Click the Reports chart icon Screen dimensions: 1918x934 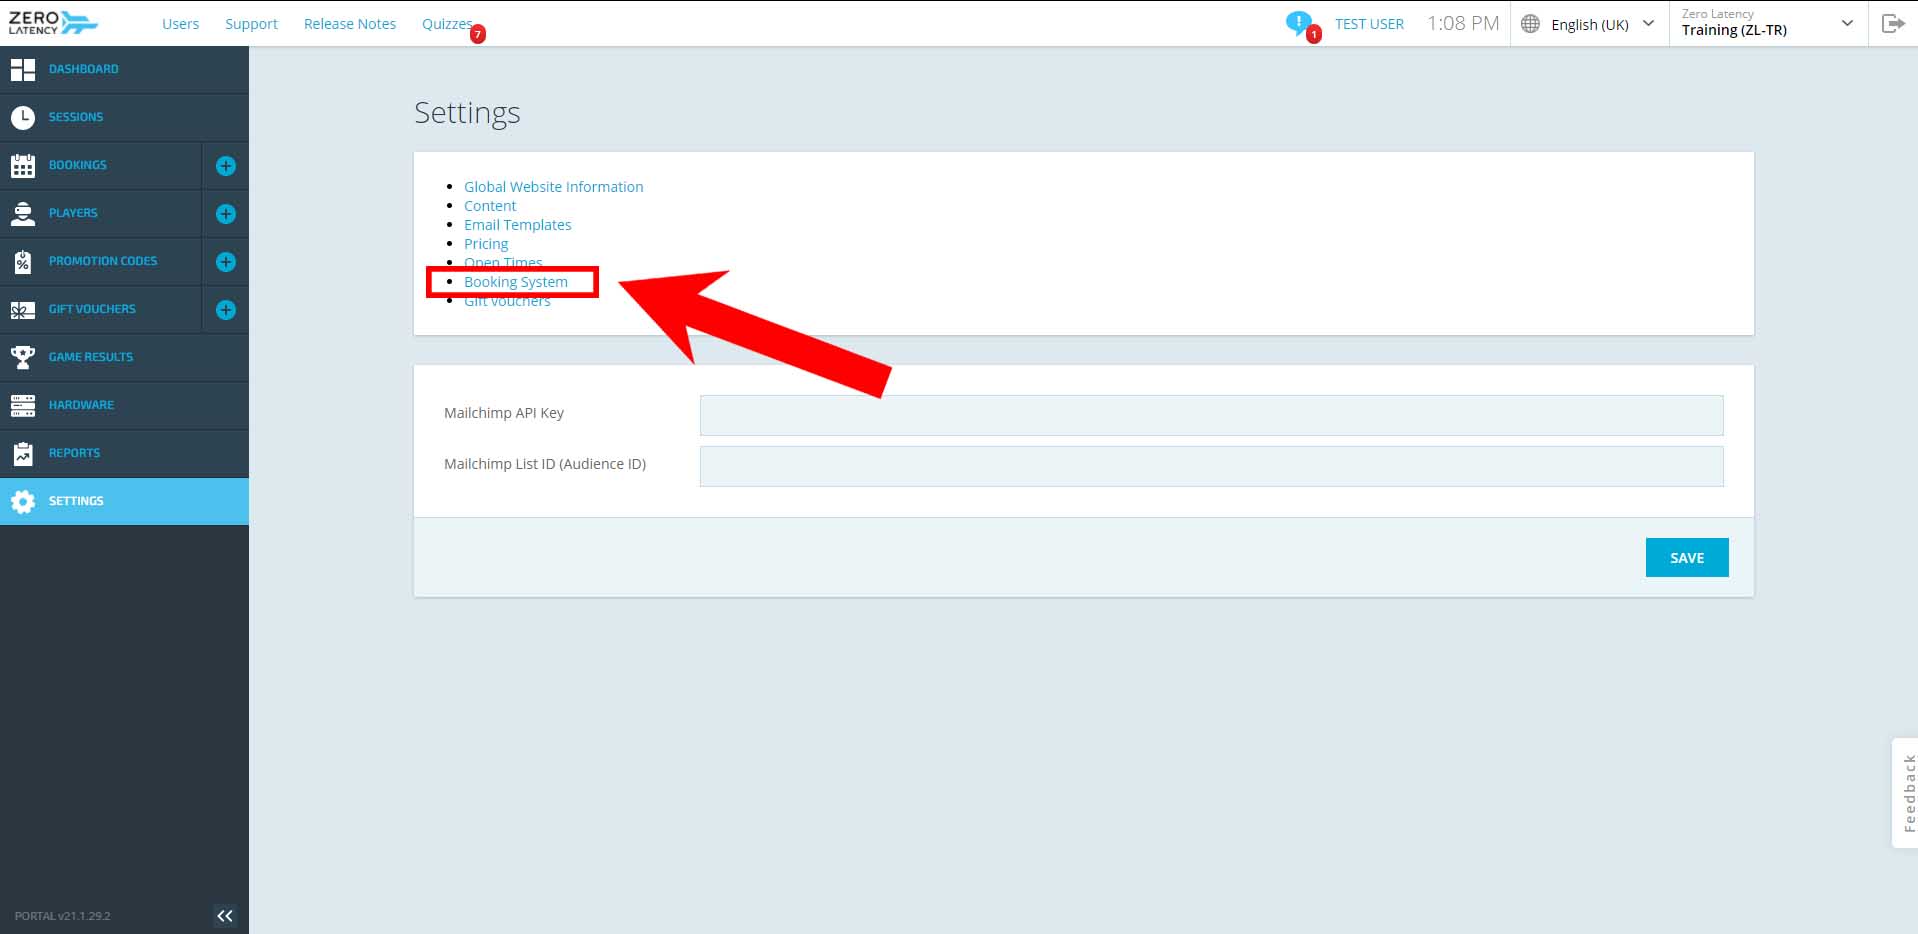pos(23,453)
